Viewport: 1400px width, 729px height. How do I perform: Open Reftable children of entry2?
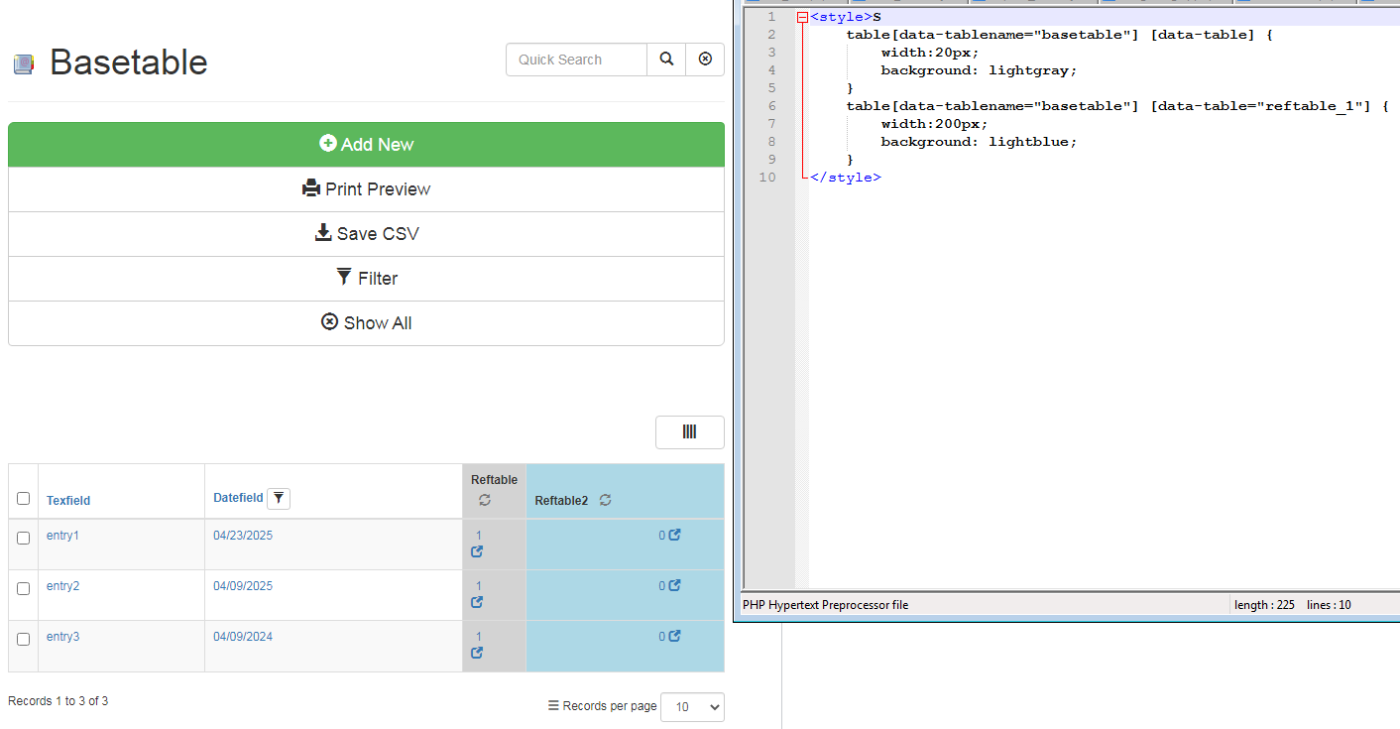tap(477, 602)
